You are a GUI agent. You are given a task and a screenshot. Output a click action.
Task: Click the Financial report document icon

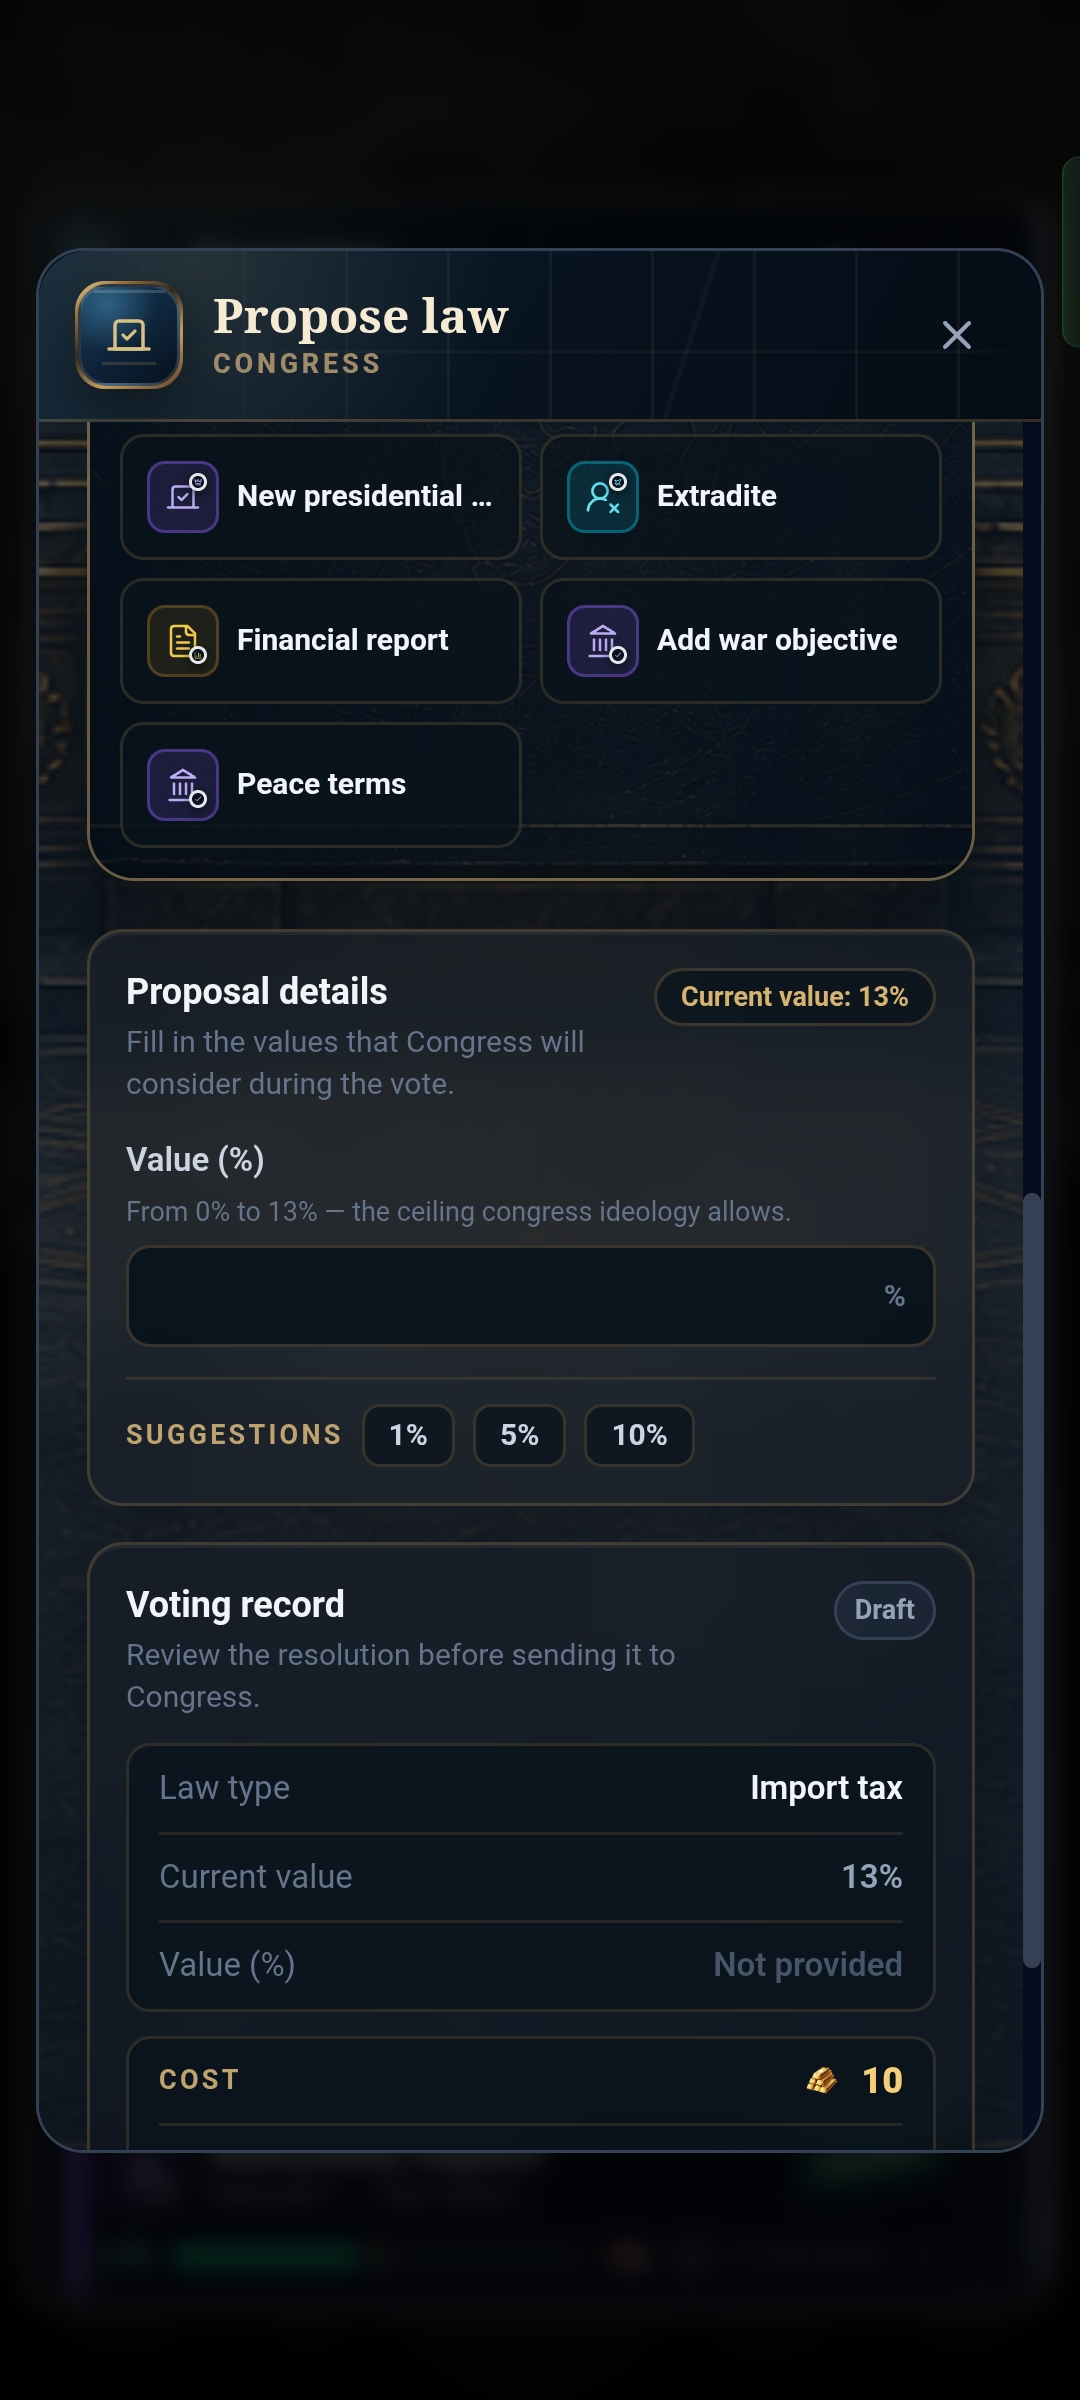pos(183,641)
